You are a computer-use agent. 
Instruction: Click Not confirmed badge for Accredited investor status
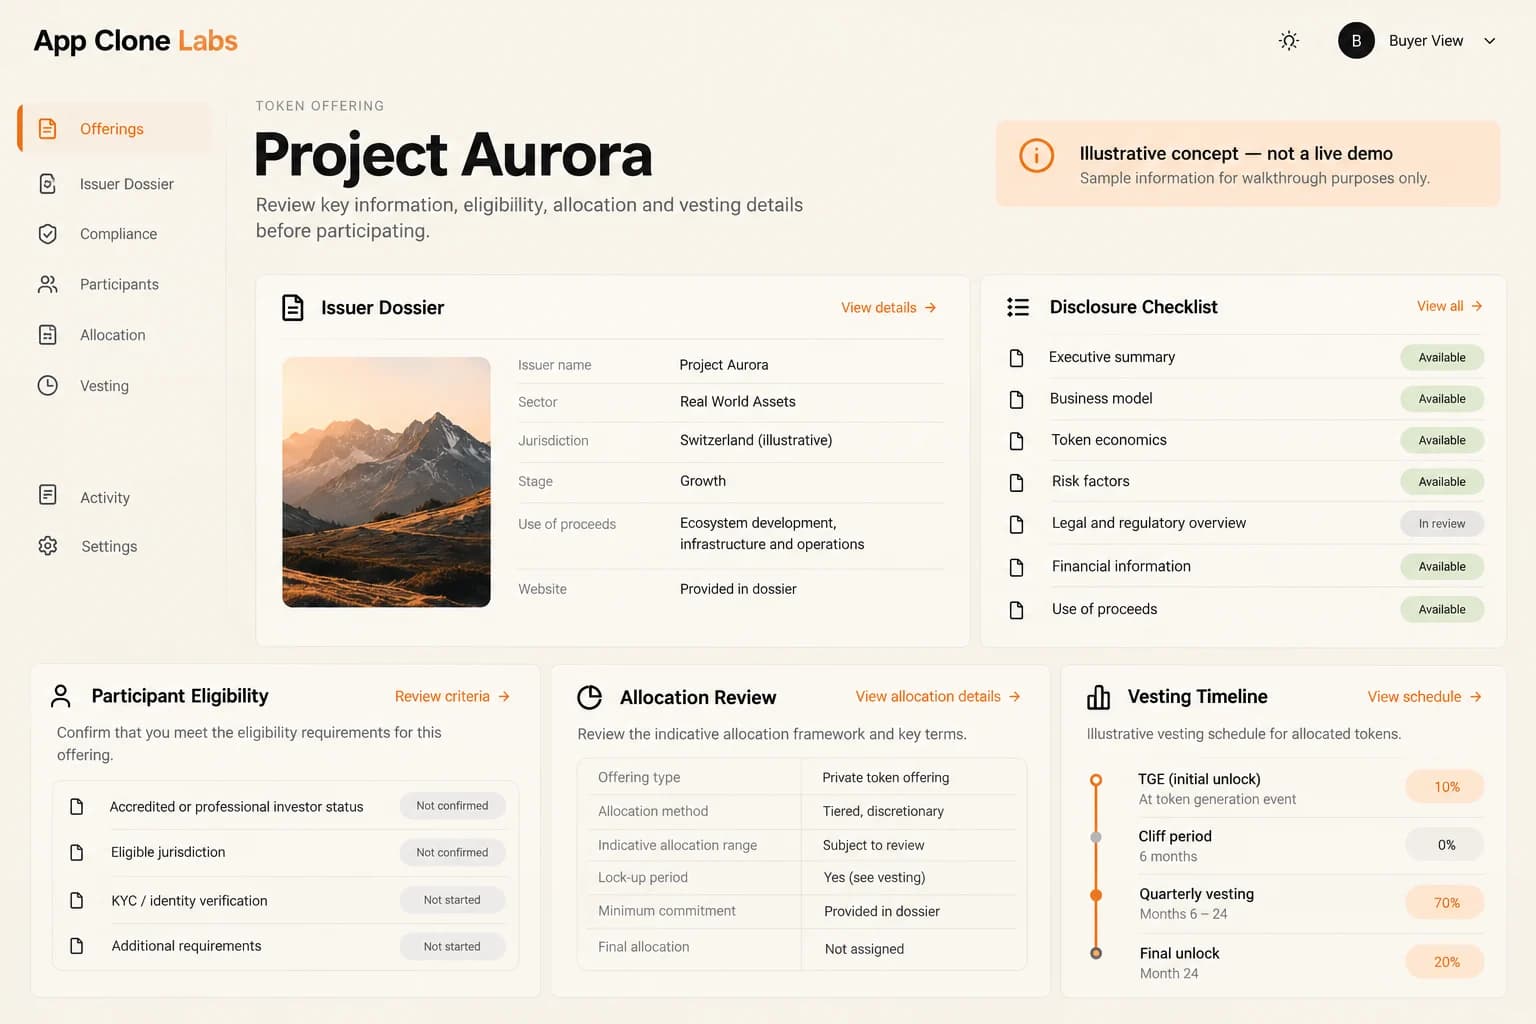452,806
